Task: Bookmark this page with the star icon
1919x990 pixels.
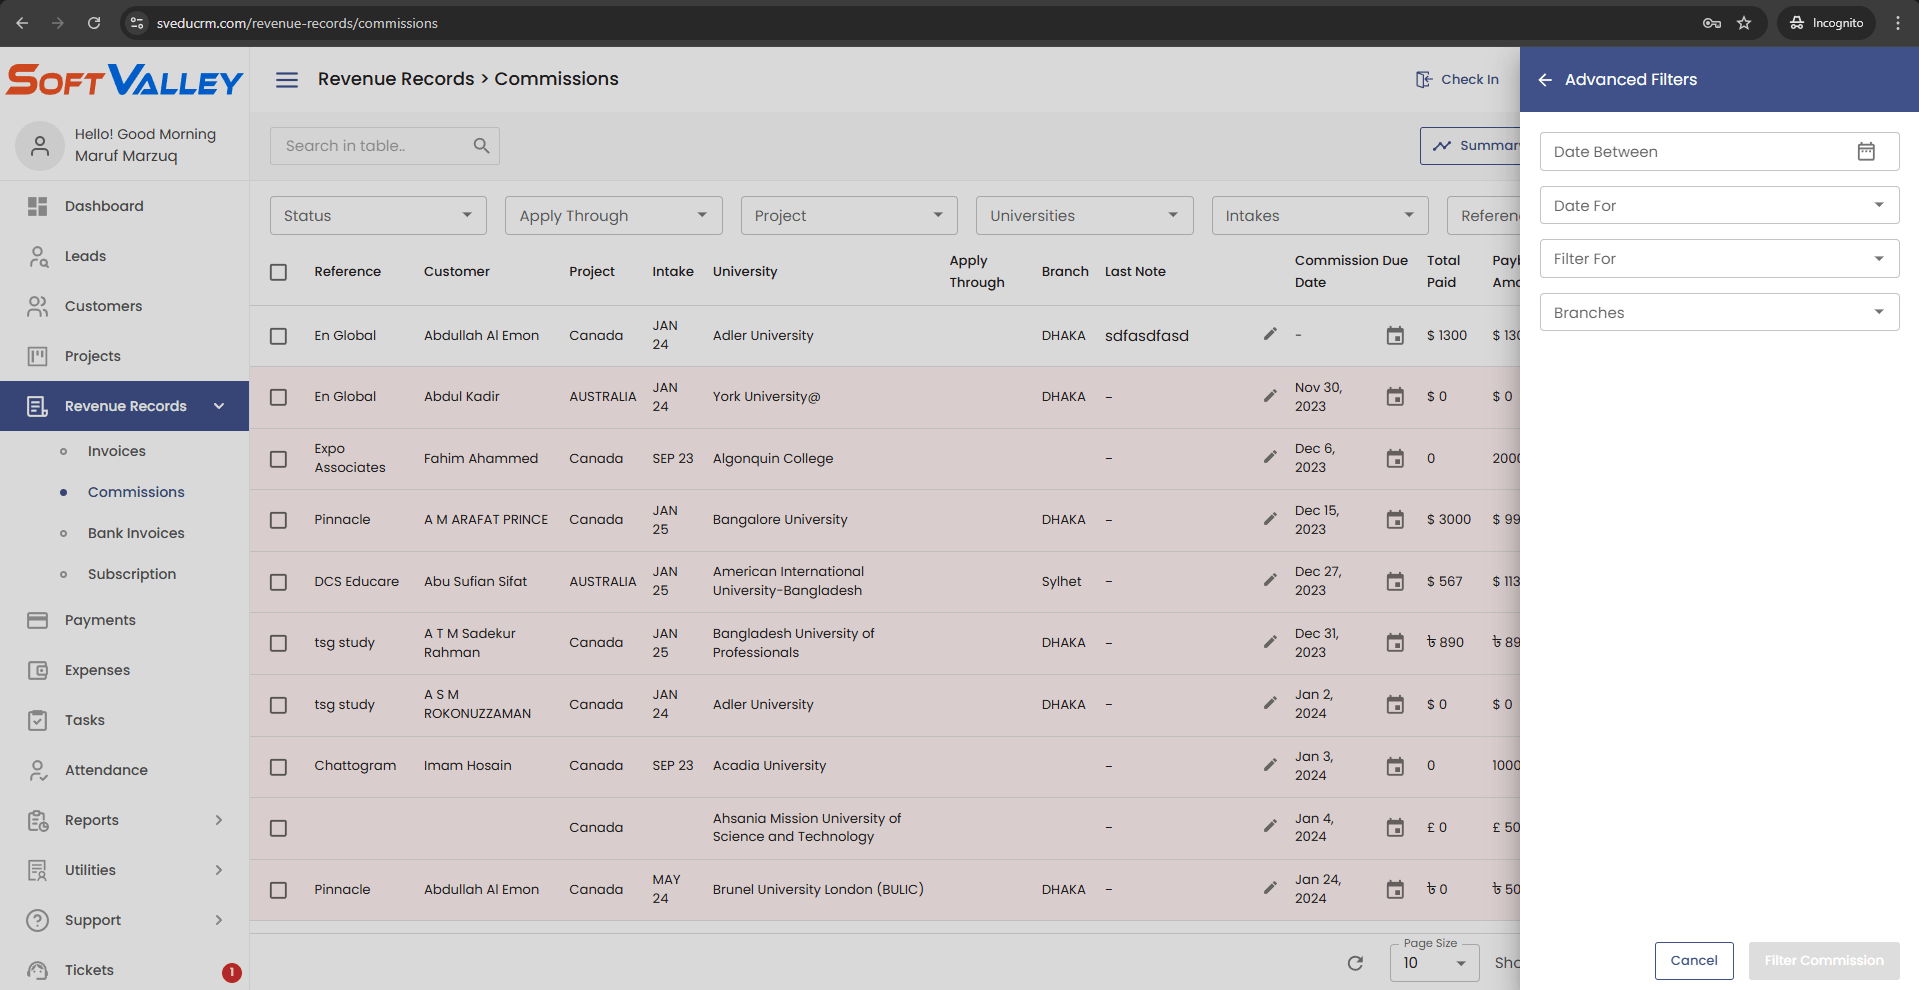Action: coord(1744,23)
